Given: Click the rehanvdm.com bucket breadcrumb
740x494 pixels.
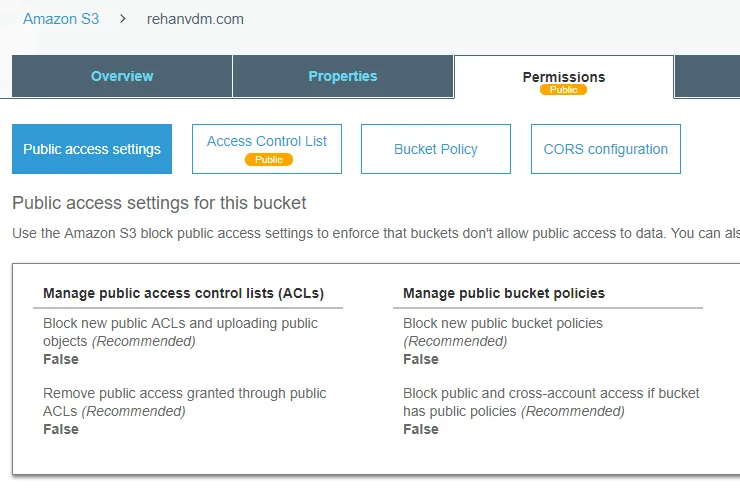Looking at the screenshot, I should [195, 19].
